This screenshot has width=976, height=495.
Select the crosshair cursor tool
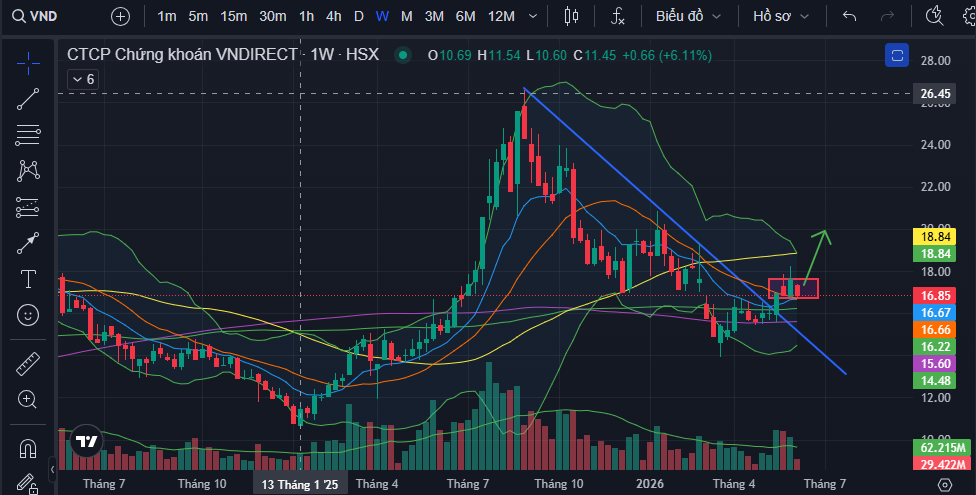pyautogui.click(x=28, y=63)
